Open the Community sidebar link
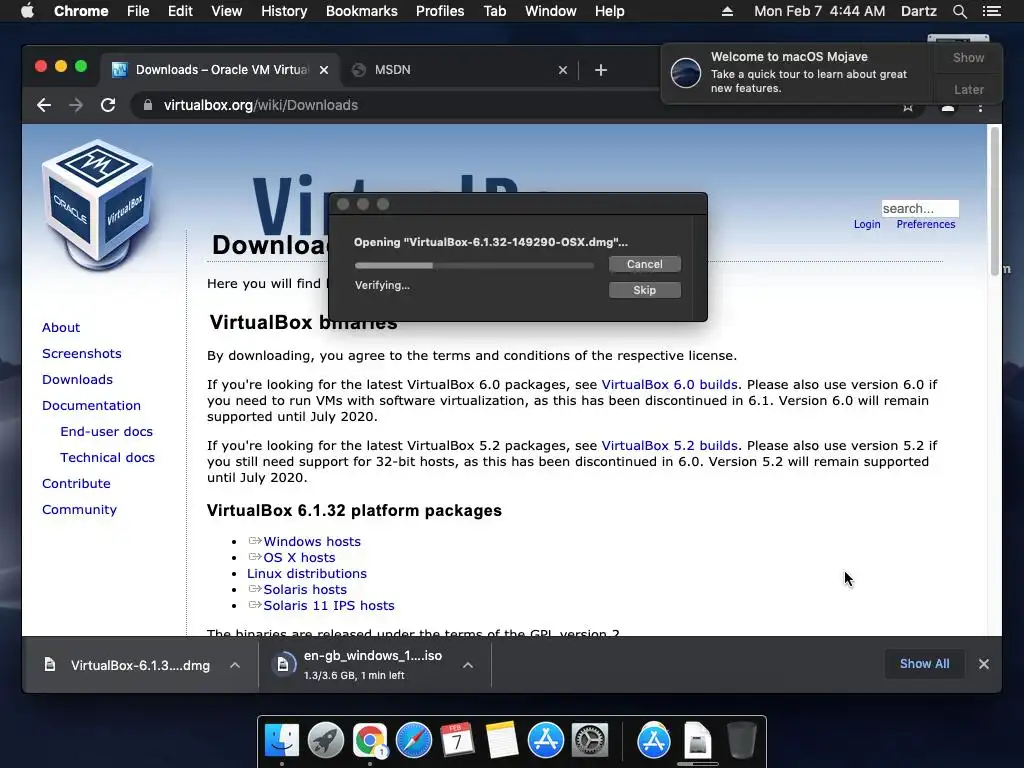This screenshot has height=768, width=1024. (x=79, y=509)
